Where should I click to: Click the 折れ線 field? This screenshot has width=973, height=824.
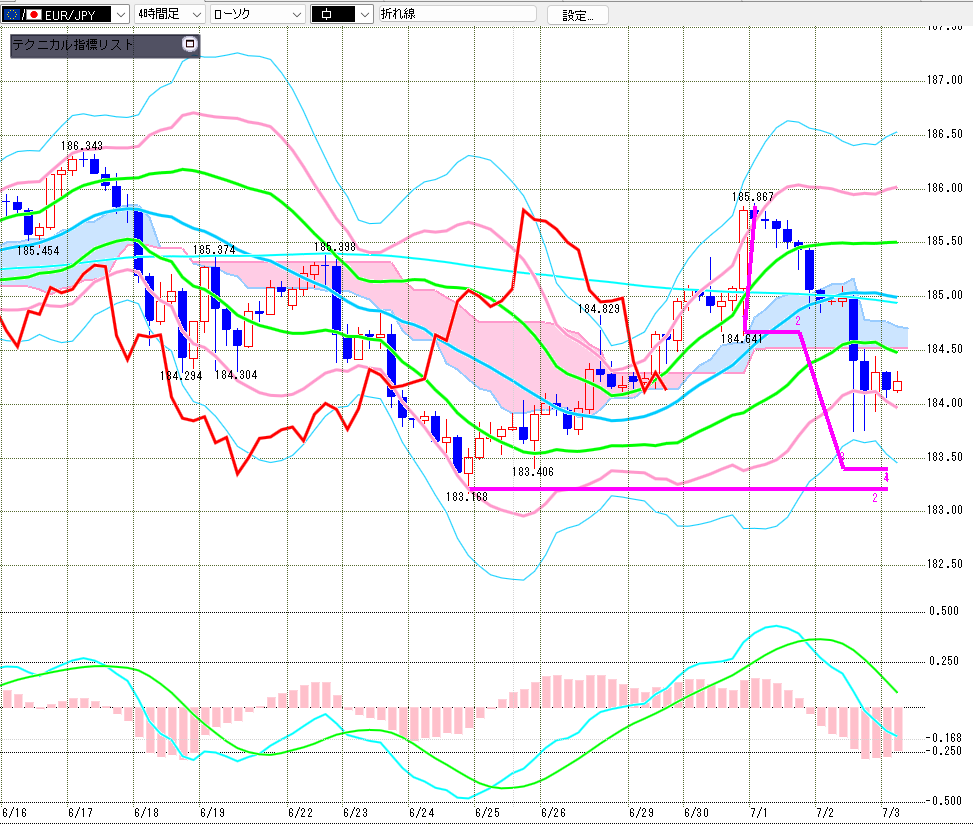457,14
